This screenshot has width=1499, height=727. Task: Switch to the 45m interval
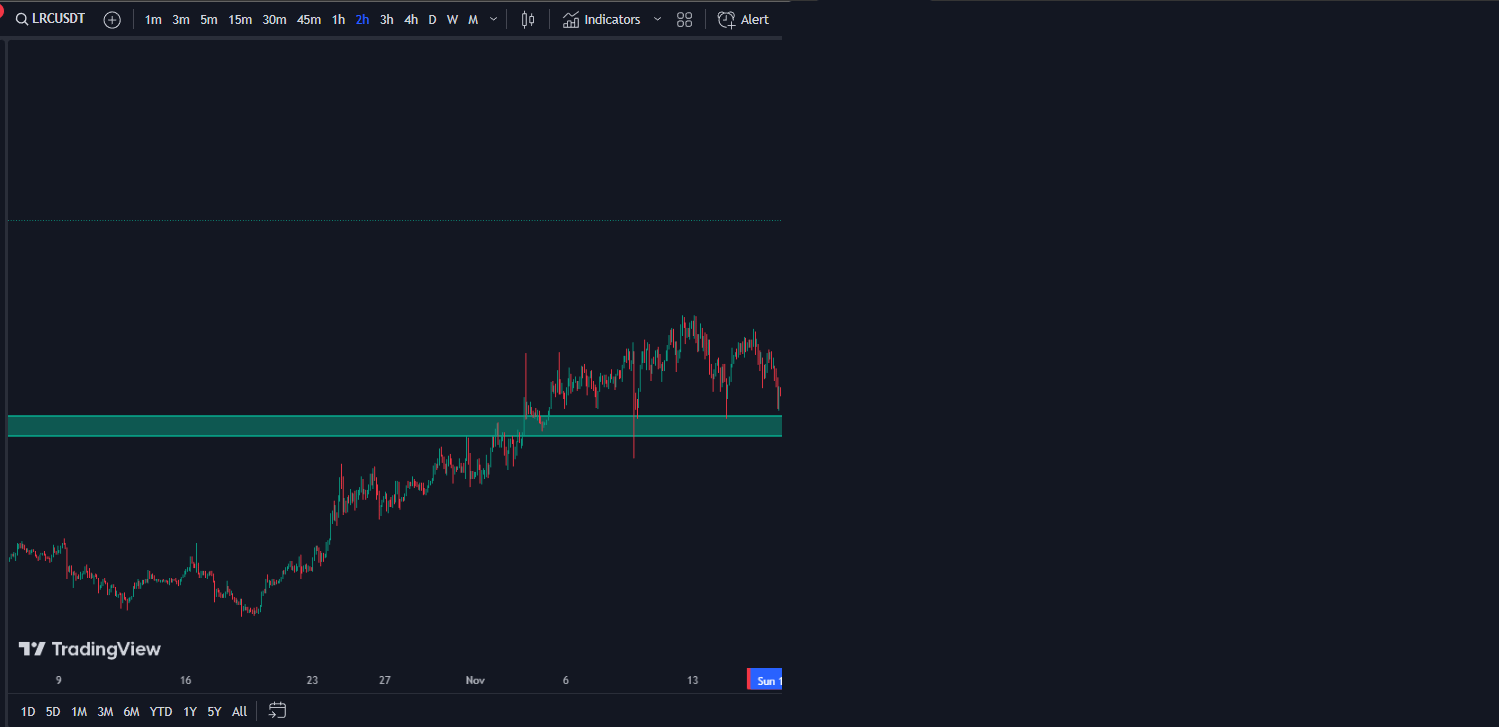coord(309,20)
